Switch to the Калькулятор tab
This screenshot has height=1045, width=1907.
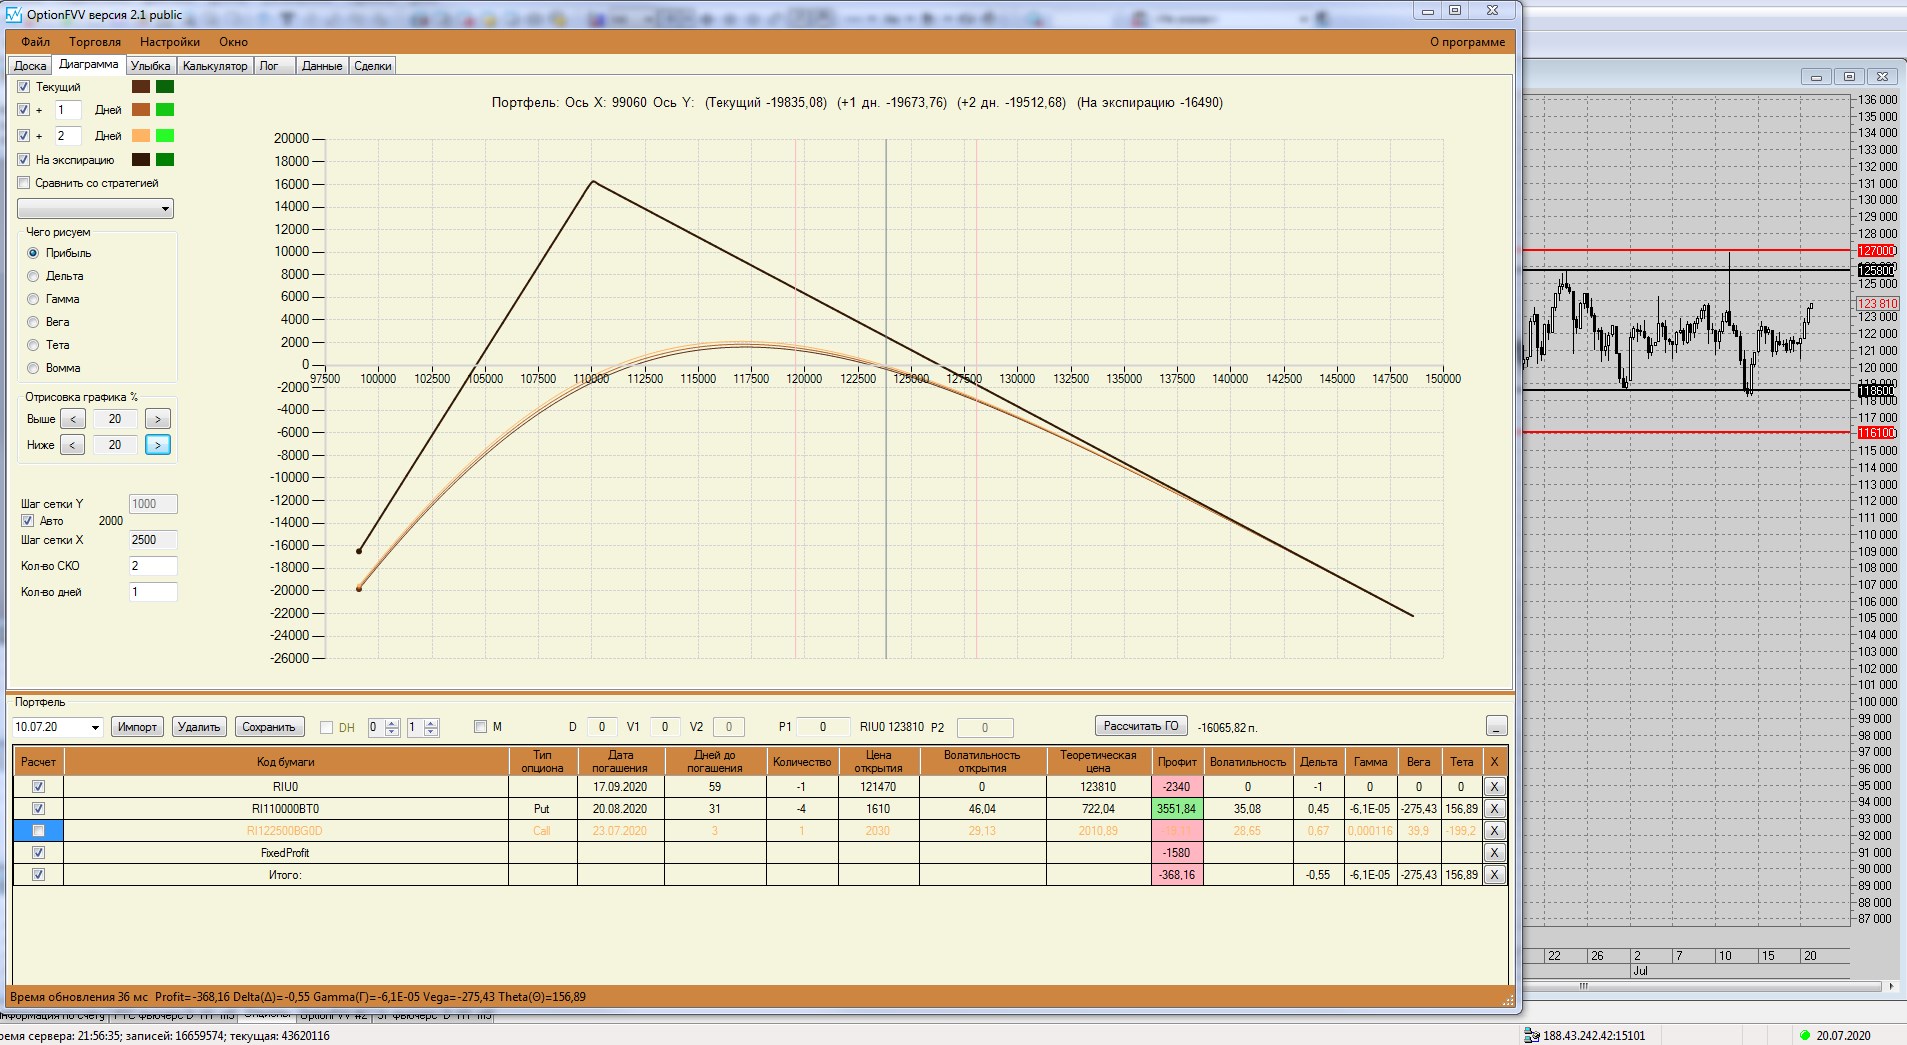[x=215, y=66]
